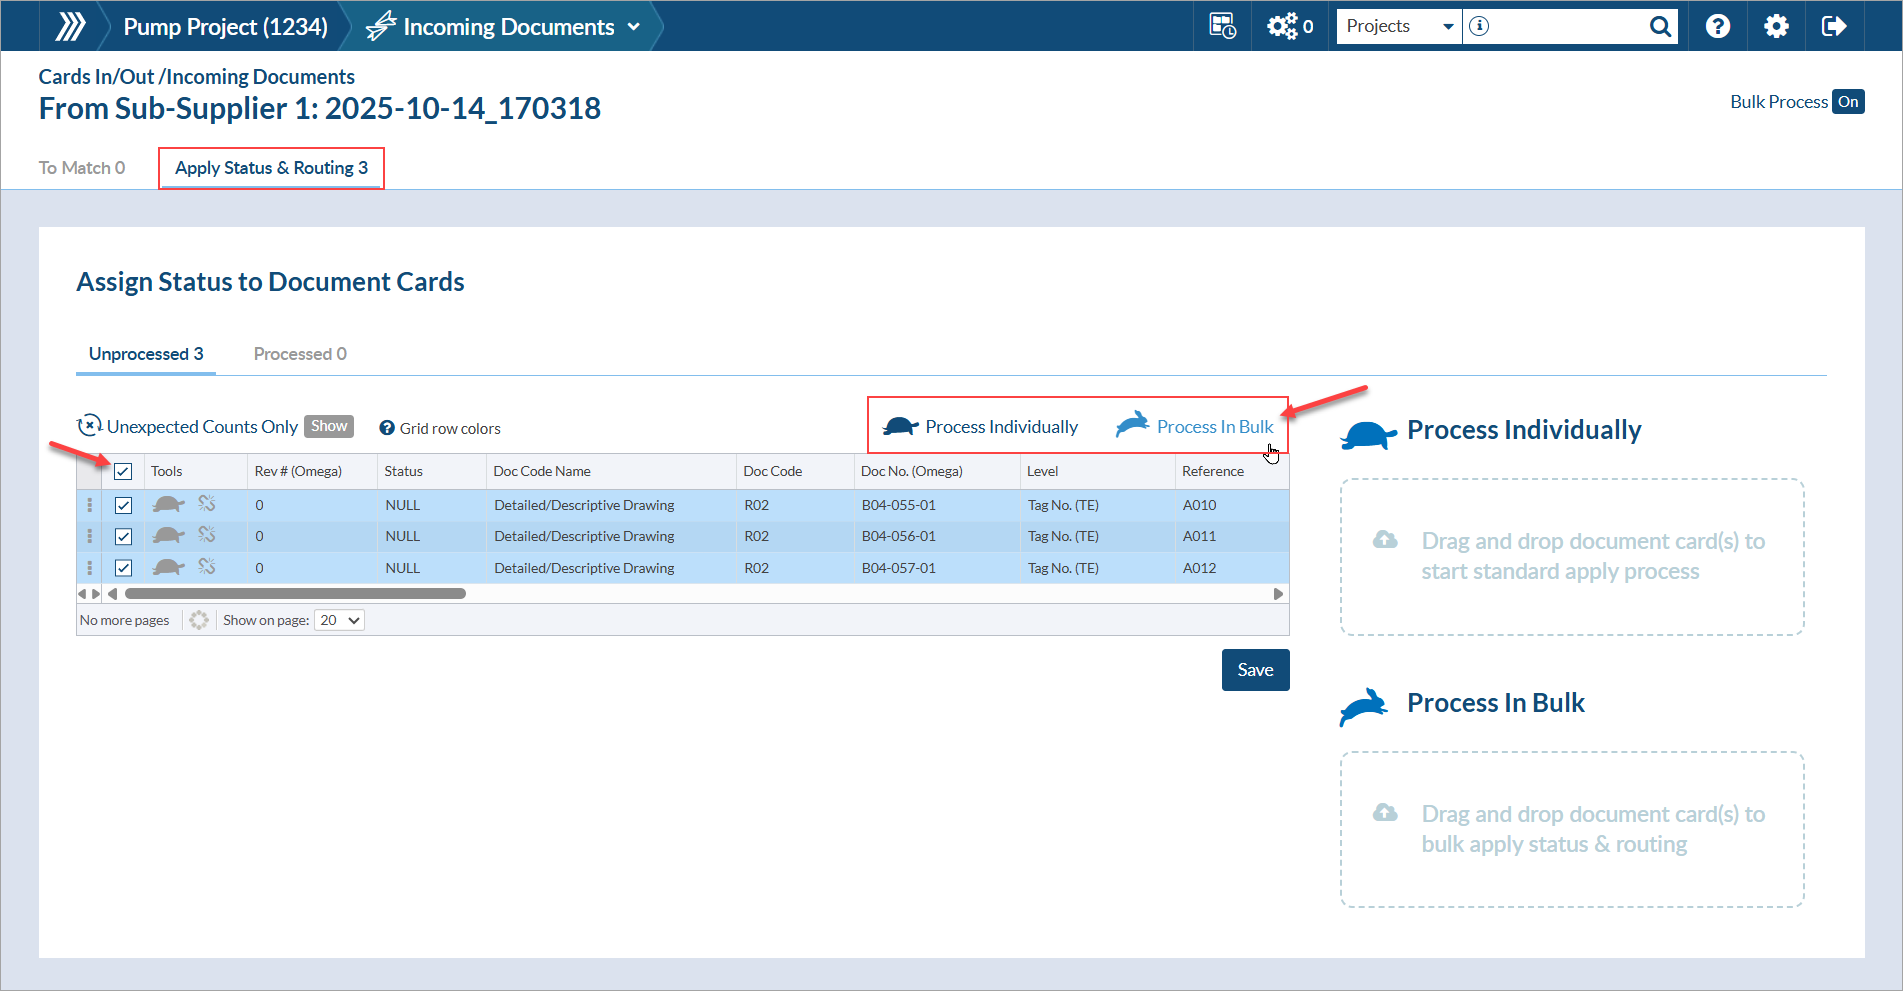Uncheck the checkbox for row B04-056-01
The width and height of the screenshot is (1903, 991).
pyautogui.click(x=123, y=537)
